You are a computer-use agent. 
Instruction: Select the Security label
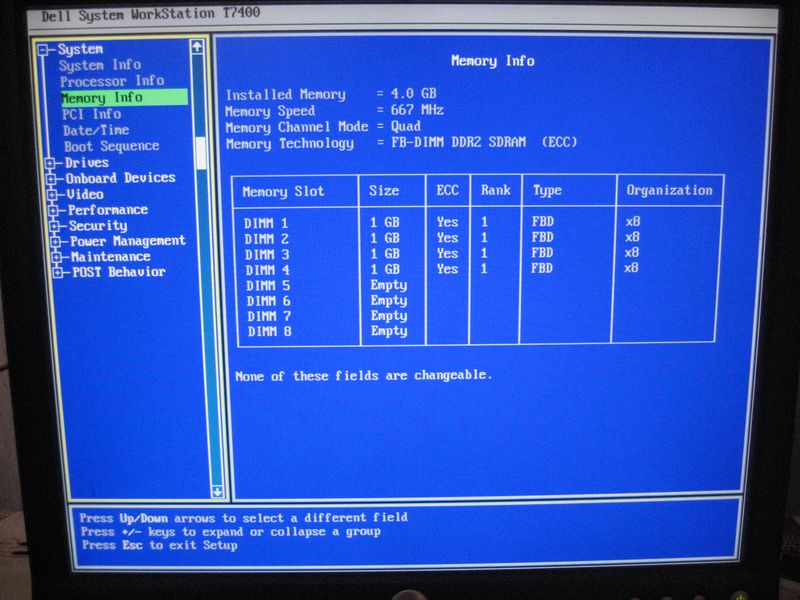coord(98,226)
